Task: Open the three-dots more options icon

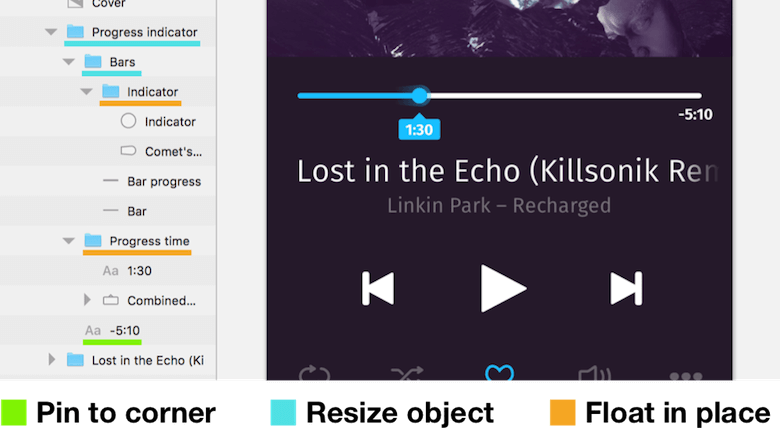Action: click(686, 376)
